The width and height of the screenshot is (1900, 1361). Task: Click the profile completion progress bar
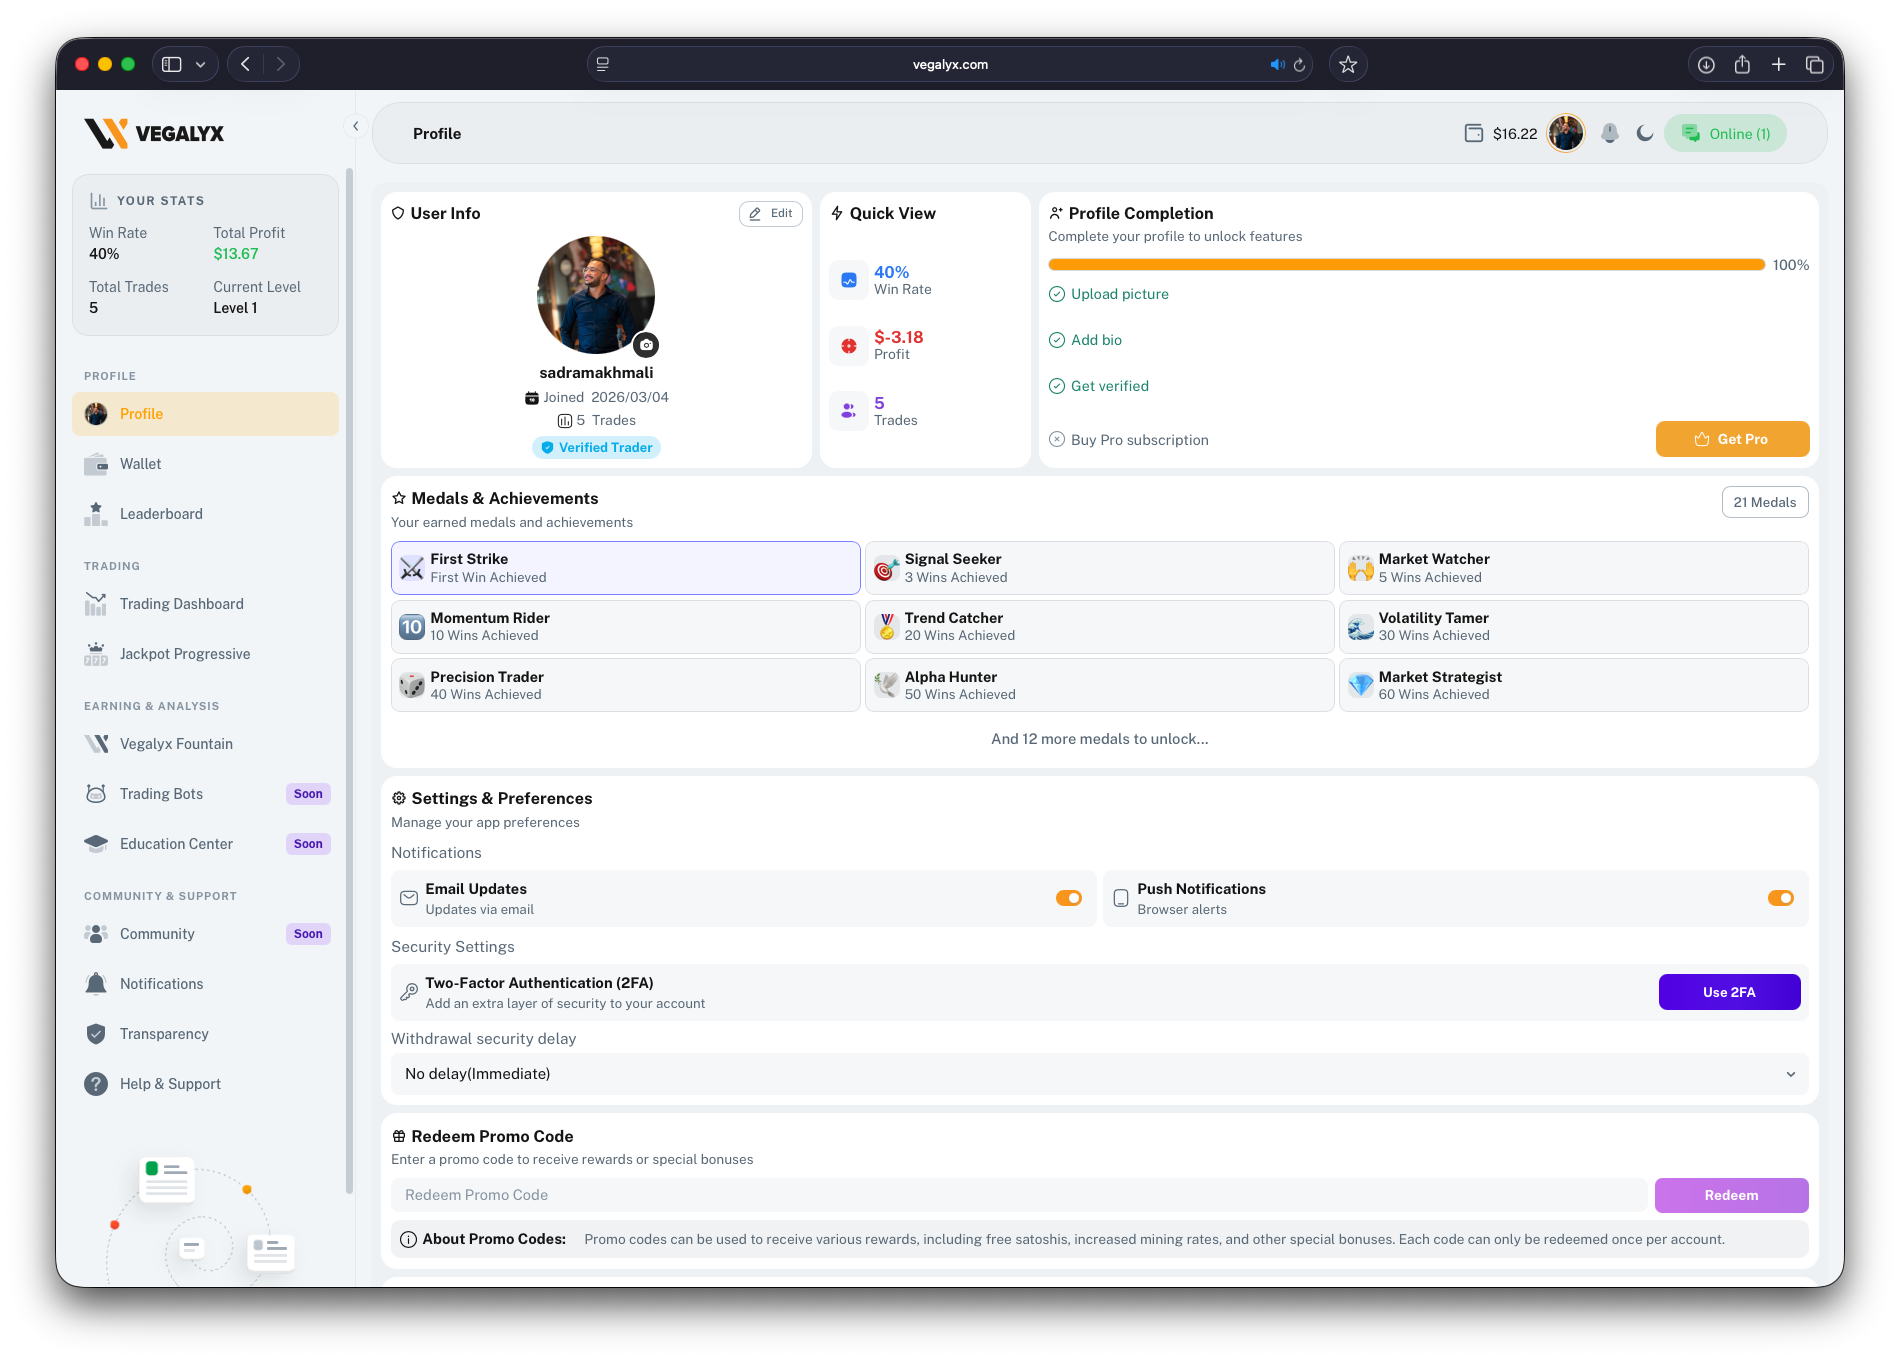tap(1406, 265)
